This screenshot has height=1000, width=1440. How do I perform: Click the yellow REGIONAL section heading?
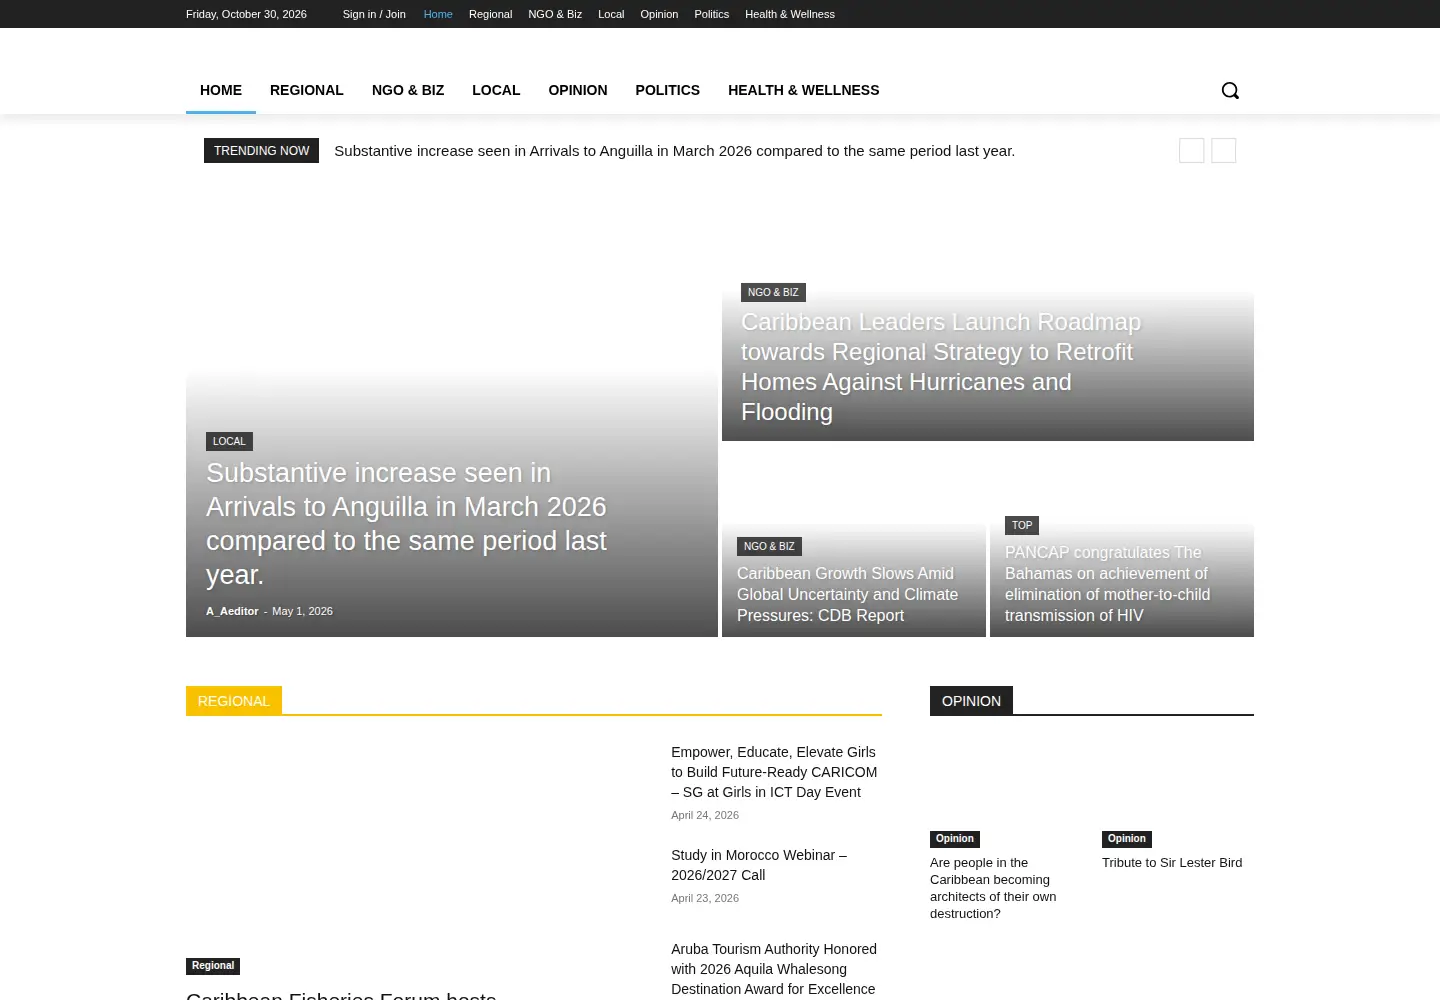tap(234, 701)
